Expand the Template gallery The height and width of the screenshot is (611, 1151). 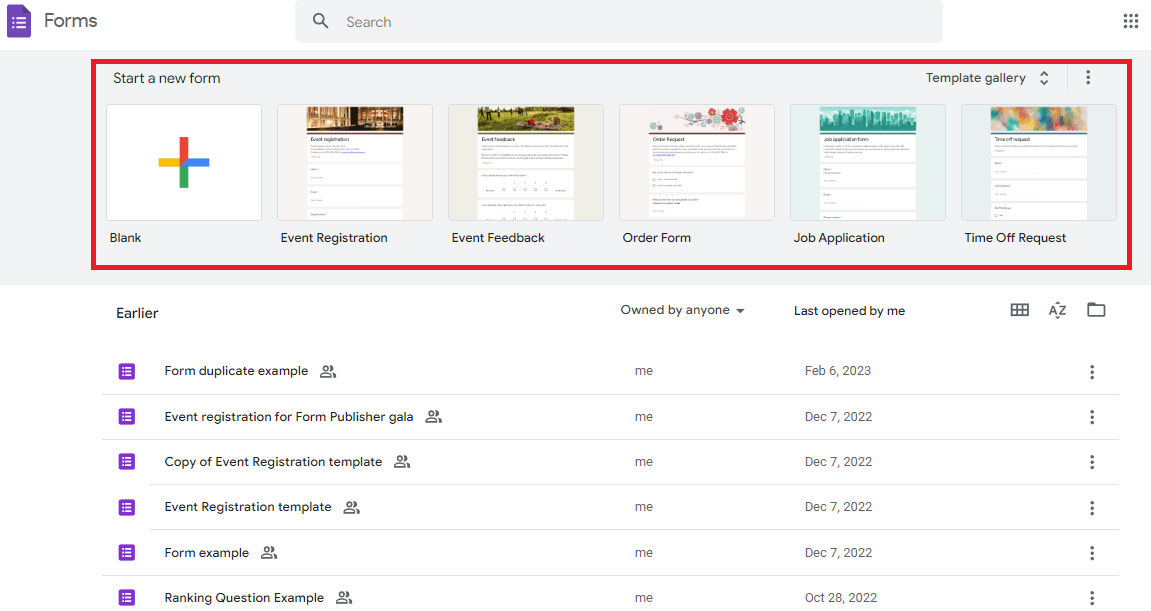point(987,78)
